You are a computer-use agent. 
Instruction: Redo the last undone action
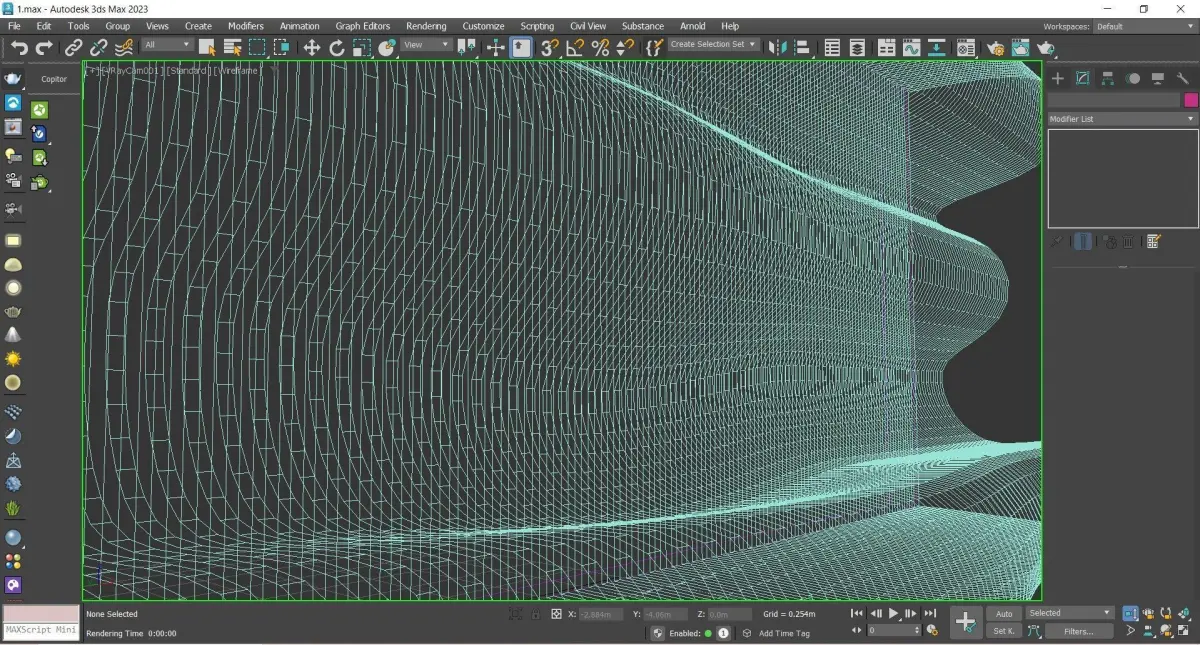[44, 47]
